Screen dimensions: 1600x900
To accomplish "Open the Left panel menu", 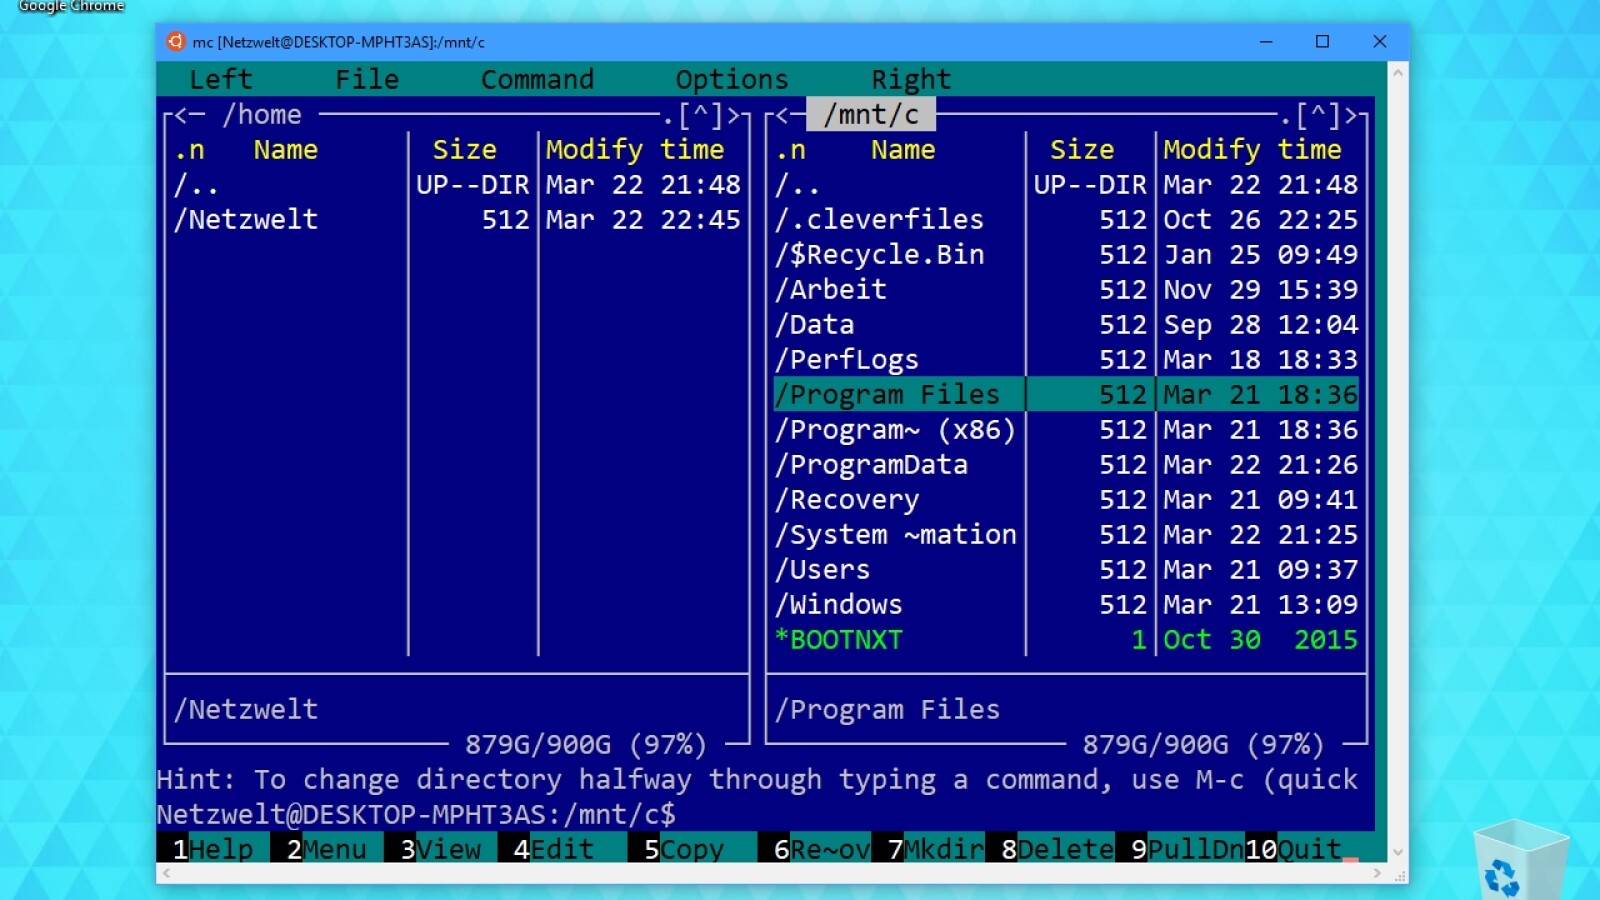I will tap(219, 79).
